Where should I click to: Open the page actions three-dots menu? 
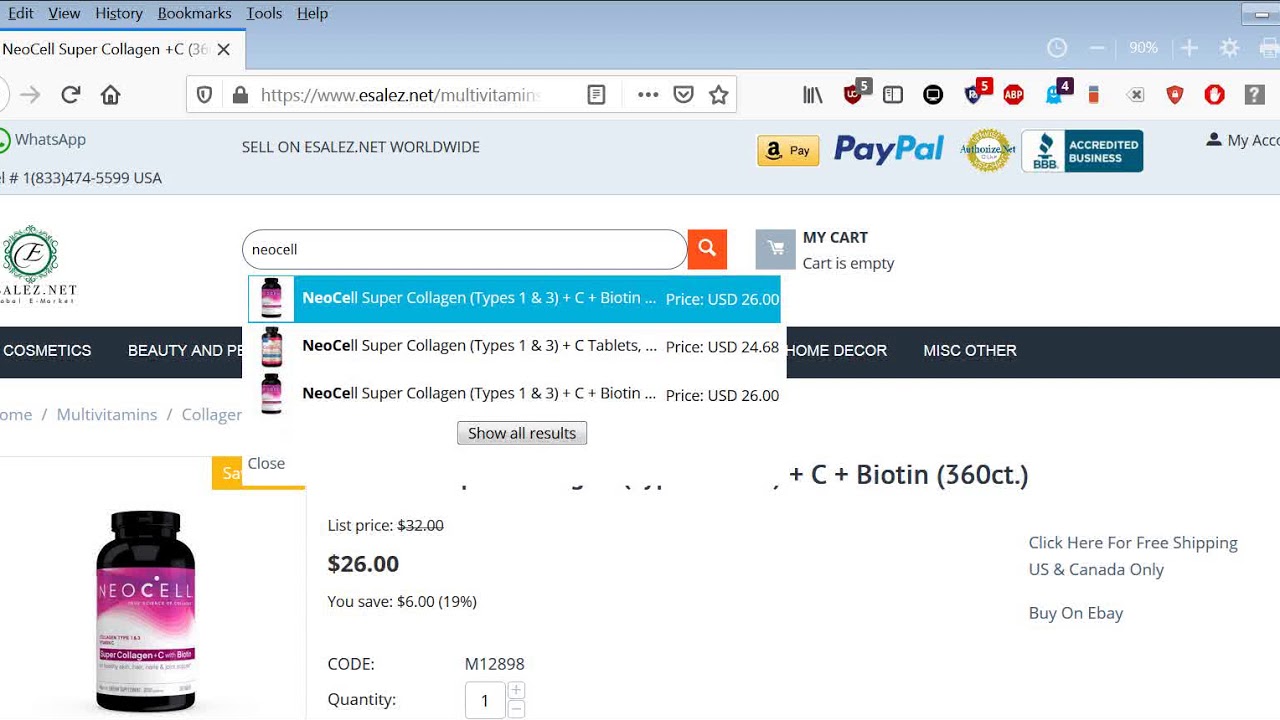648,95
